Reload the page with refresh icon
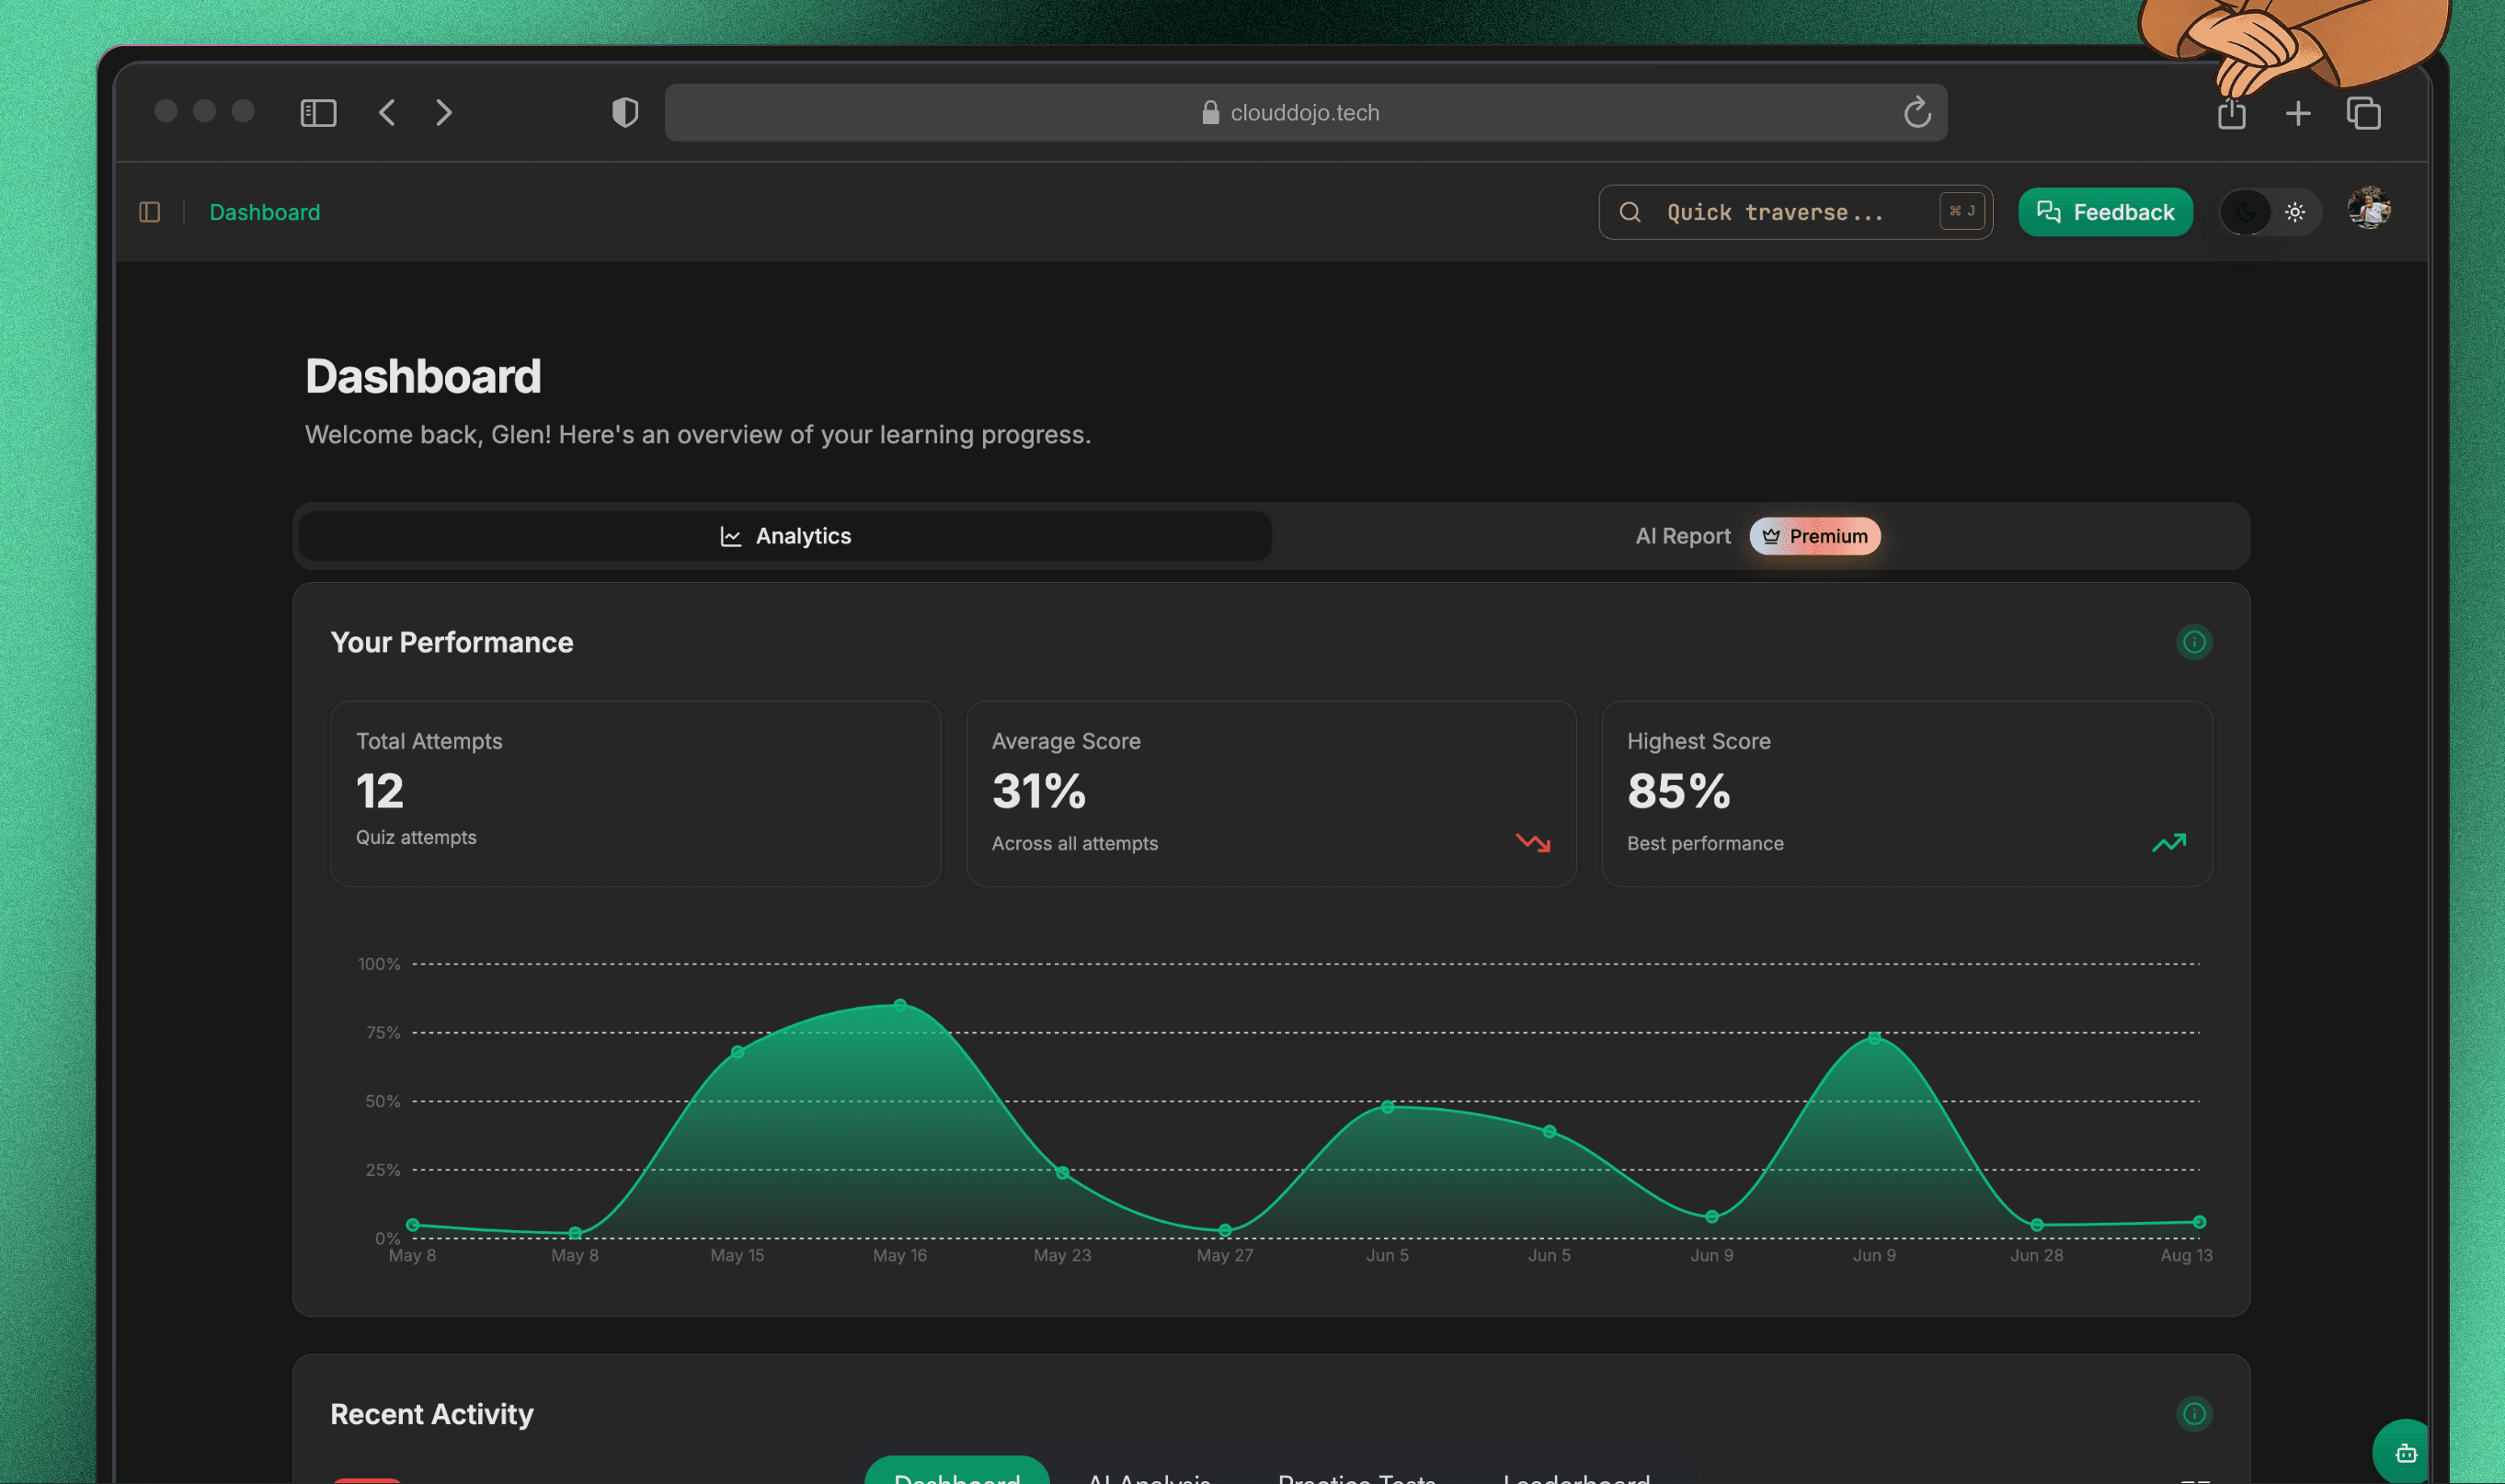The image size is (2505, 1484). click(x=1916, y=113)
